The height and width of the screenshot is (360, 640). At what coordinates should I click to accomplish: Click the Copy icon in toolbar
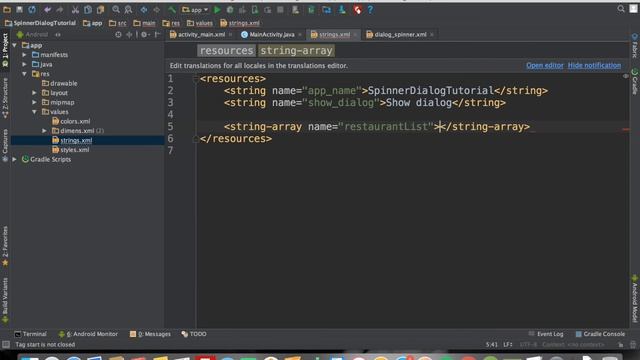[x=88, y=9]
